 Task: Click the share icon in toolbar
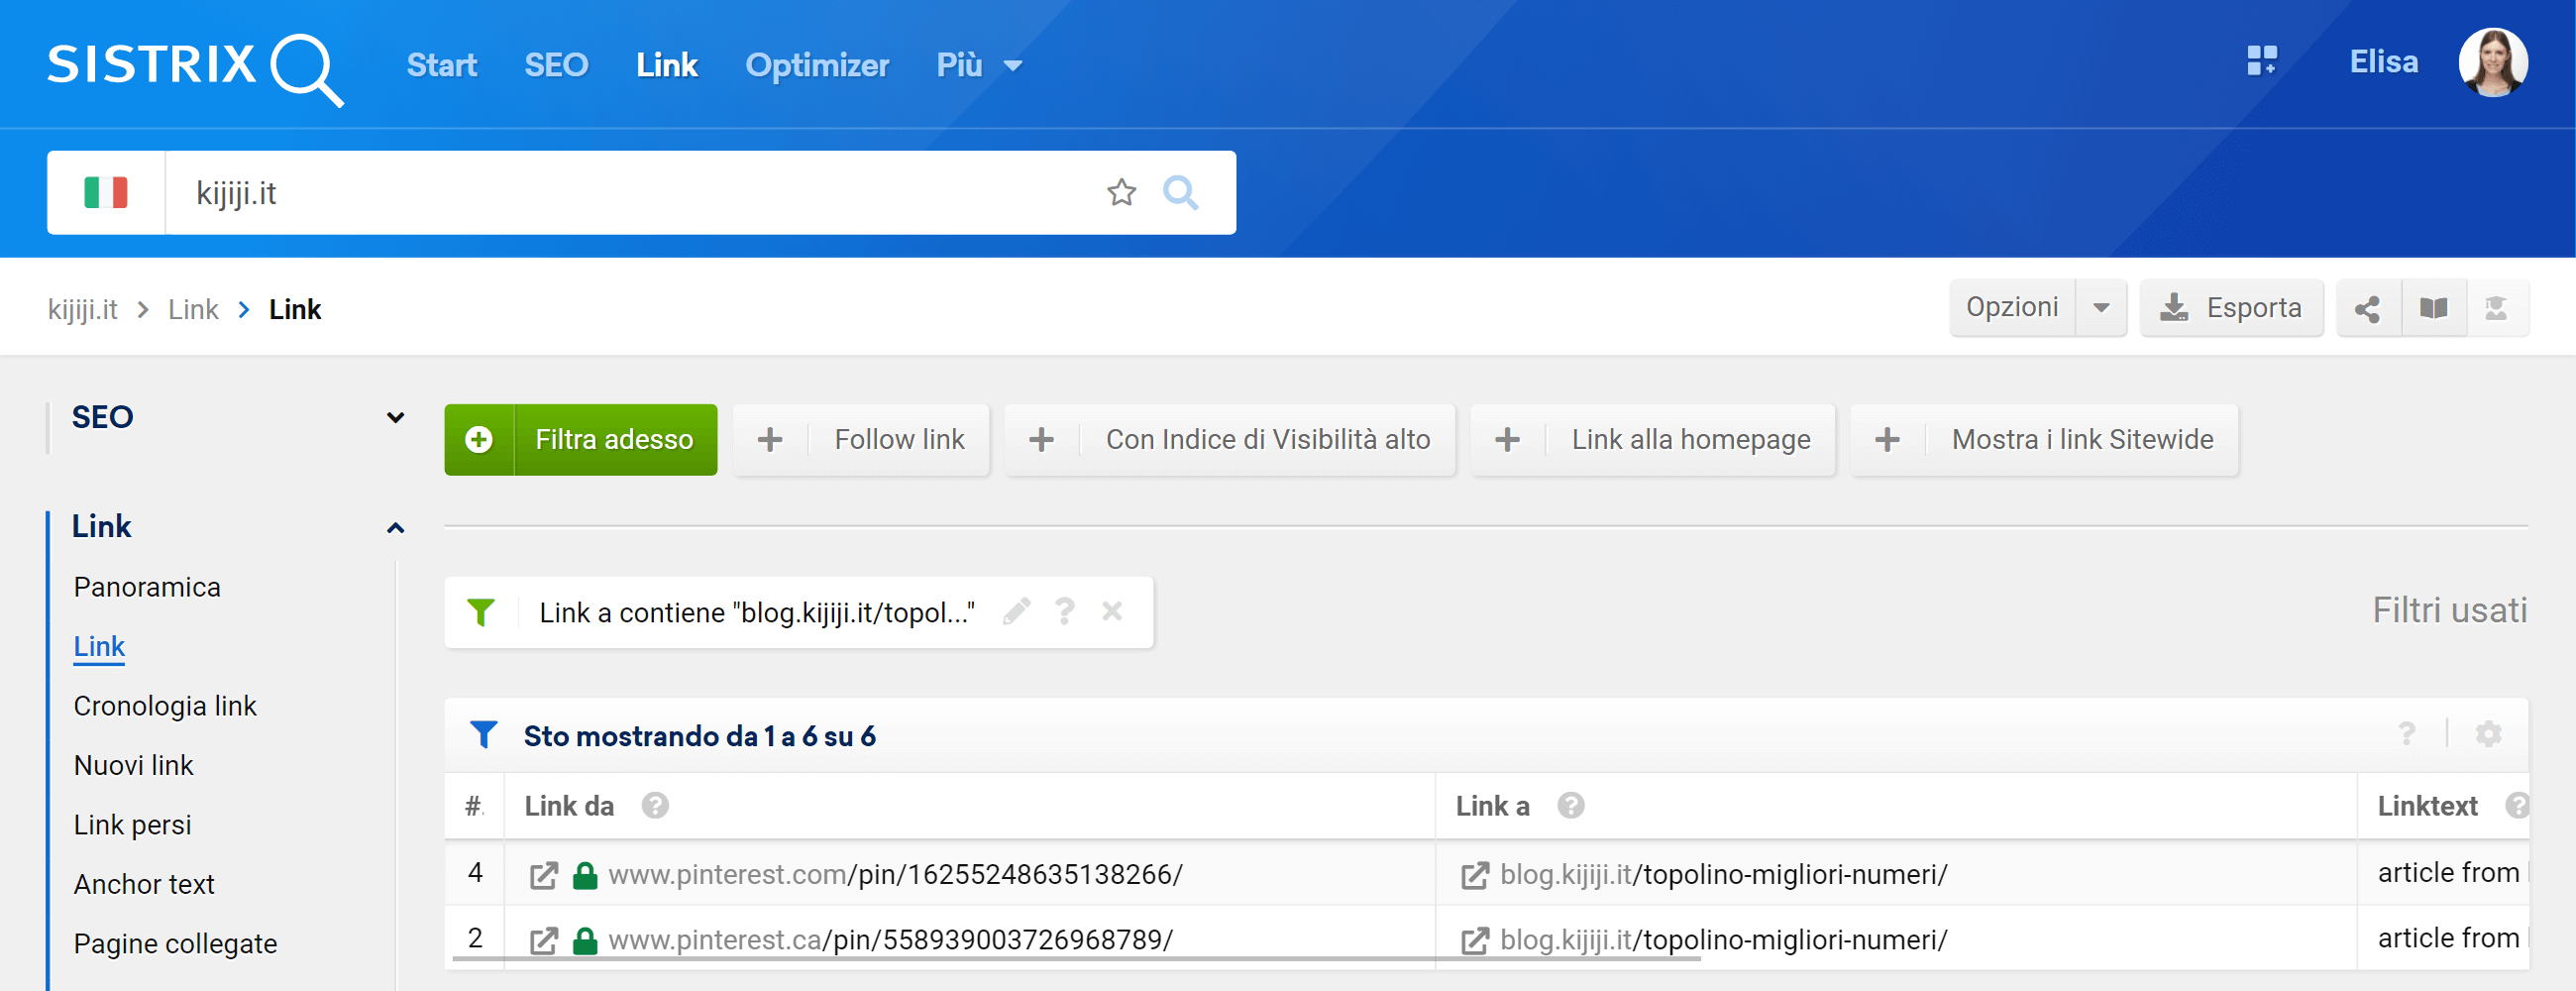(x=2366, y=308)
